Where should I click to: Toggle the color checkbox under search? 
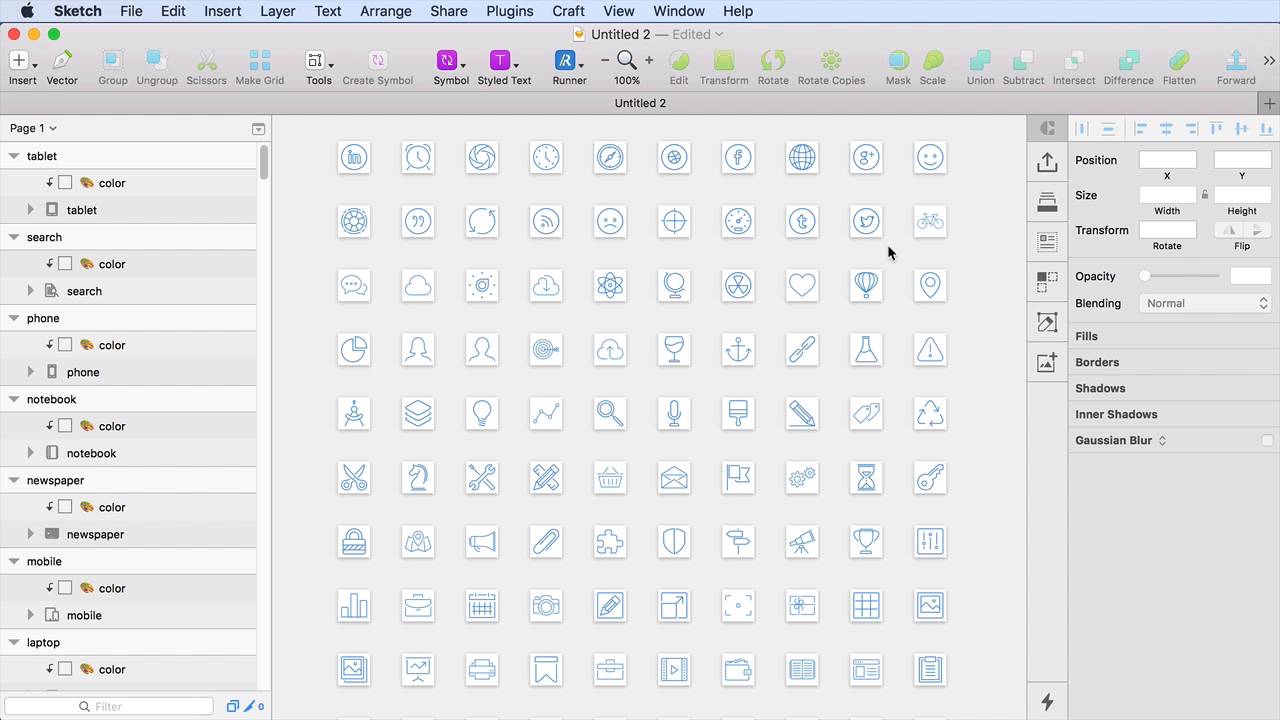pyautogui.click(x=65, y=264)
